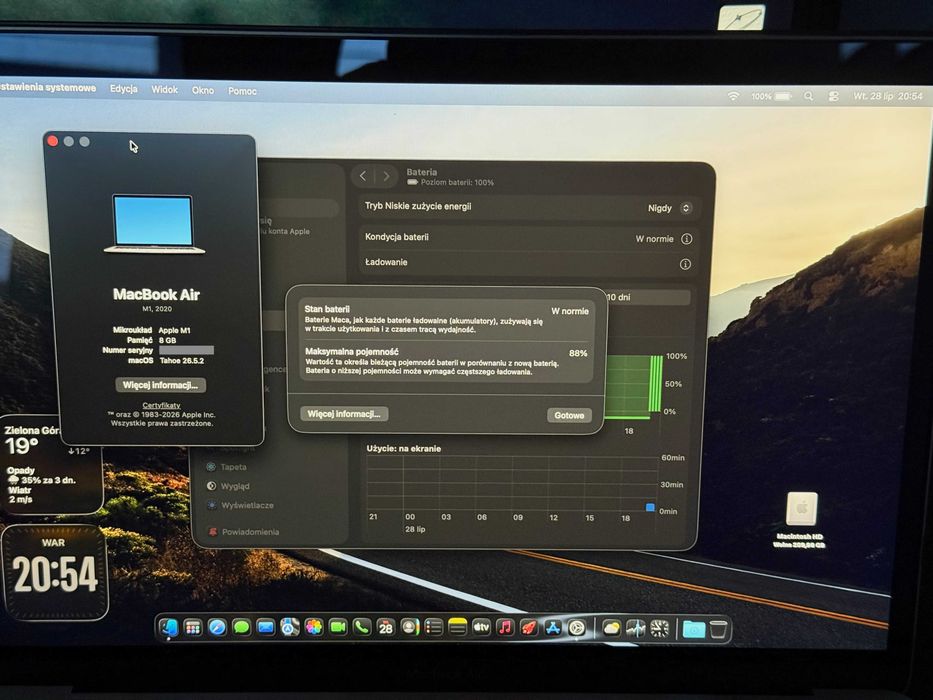This screenshot has width=933, height=700.
Task: Open the Phone app in Dock
Action: click(x=362, y=627)
